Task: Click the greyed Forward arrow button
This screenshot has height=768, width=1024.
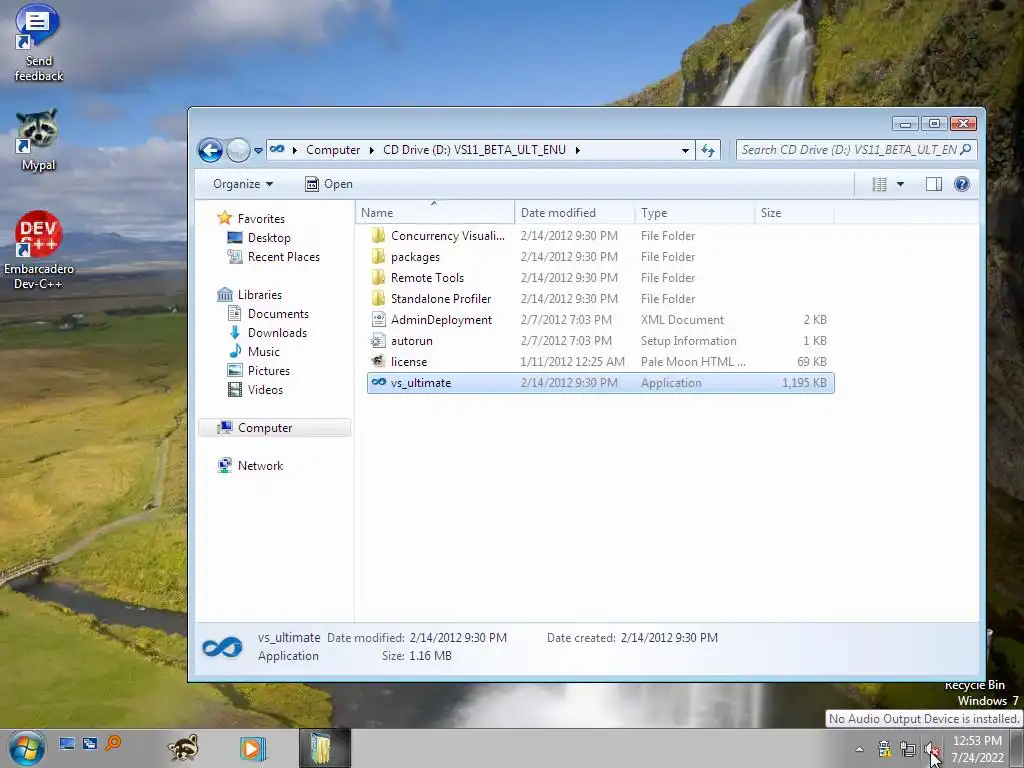Action: pos(238,150)
